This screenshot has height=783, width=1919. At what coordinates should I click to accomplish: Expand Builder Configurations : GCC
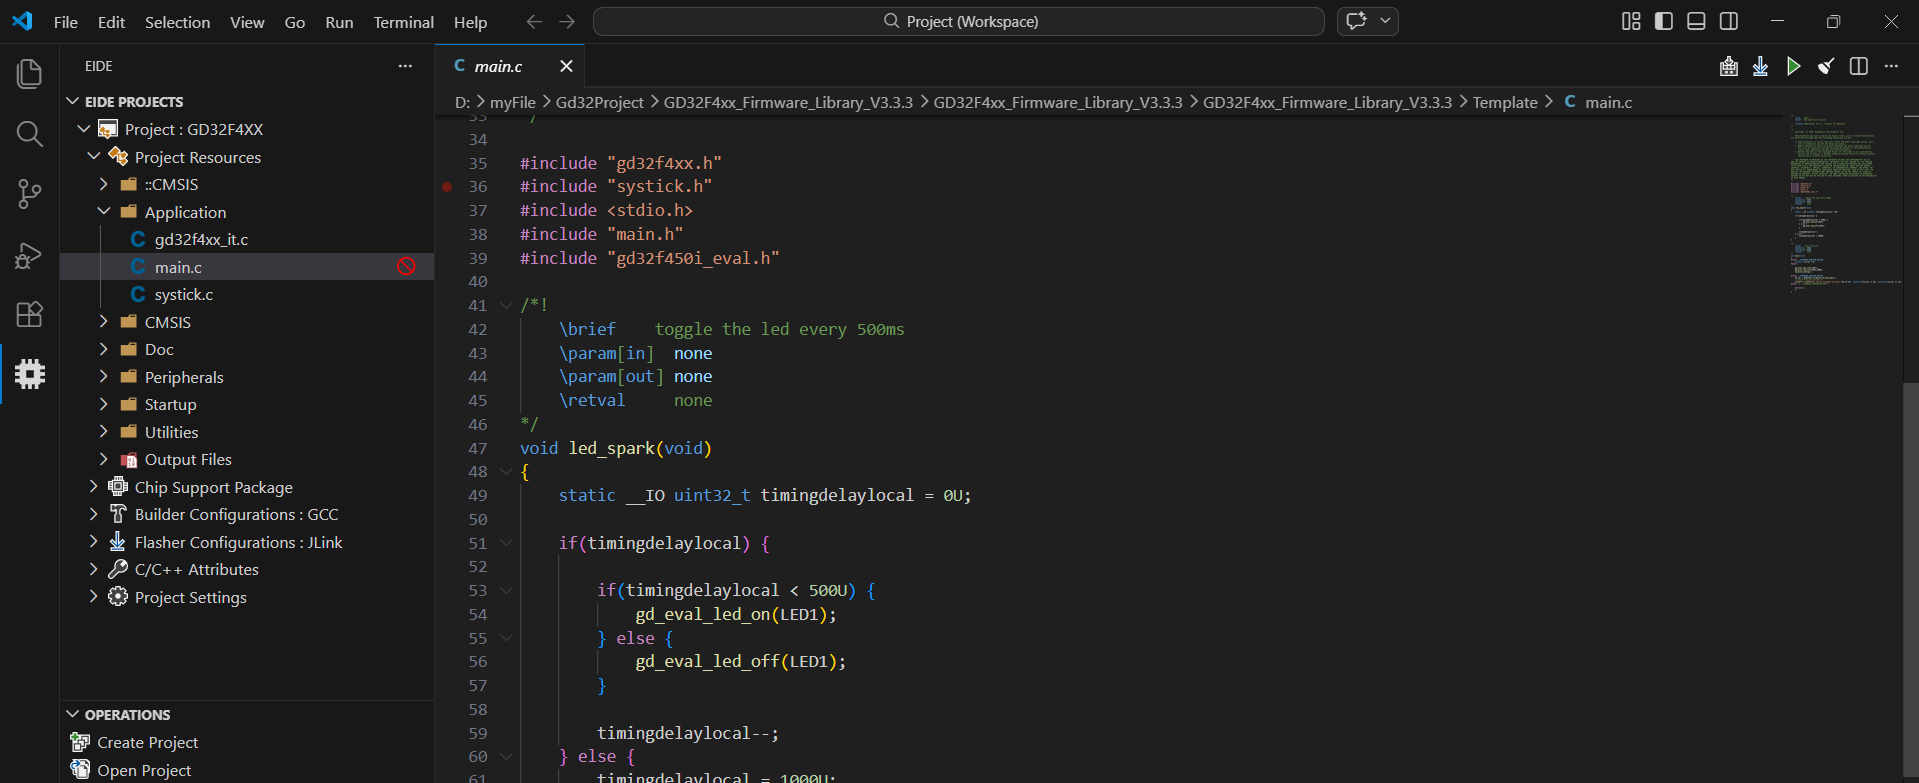[x=94, y=514]
